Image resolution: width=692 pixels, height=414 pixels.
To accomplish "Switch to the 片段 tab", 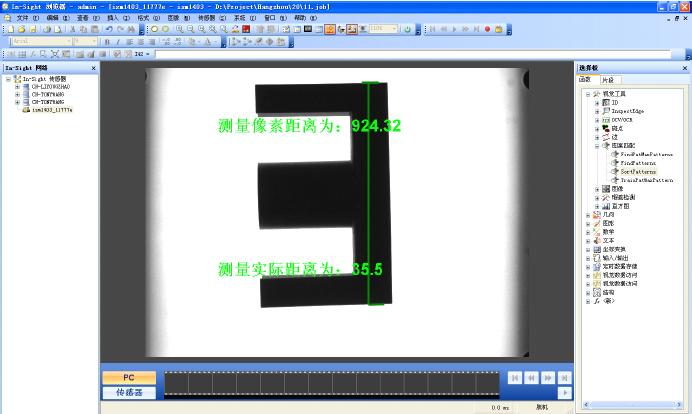I will click(x=608, y=79).
